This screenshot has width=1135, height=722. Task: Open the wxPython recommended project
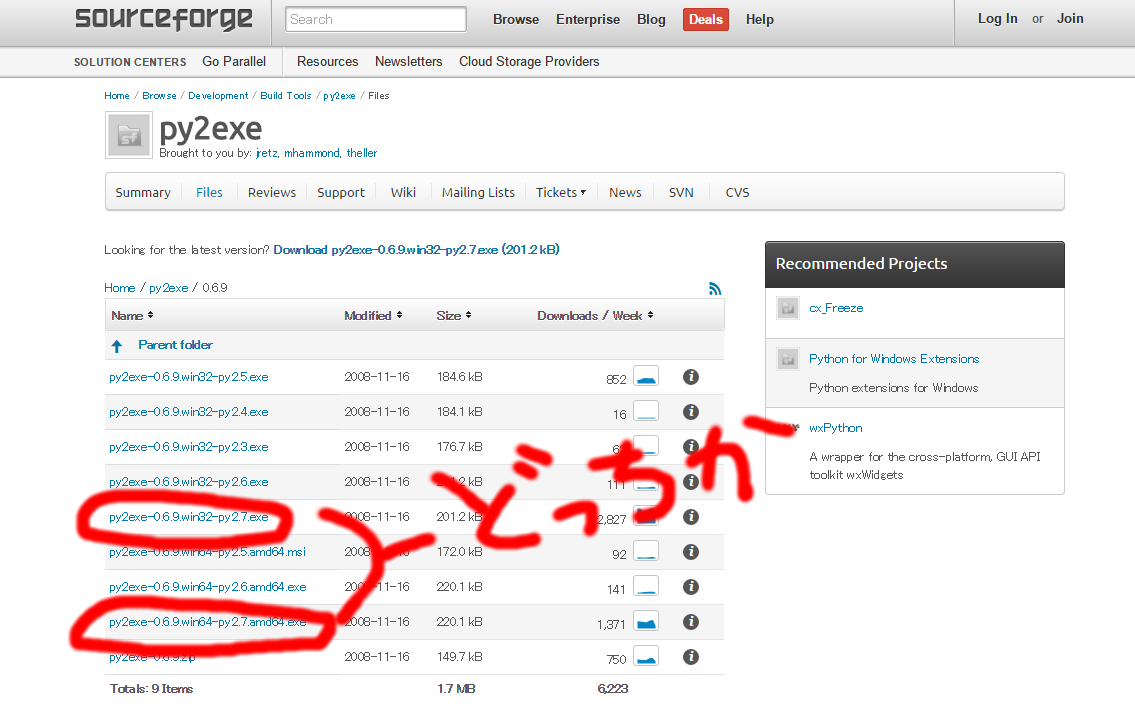tap(835, 428)
